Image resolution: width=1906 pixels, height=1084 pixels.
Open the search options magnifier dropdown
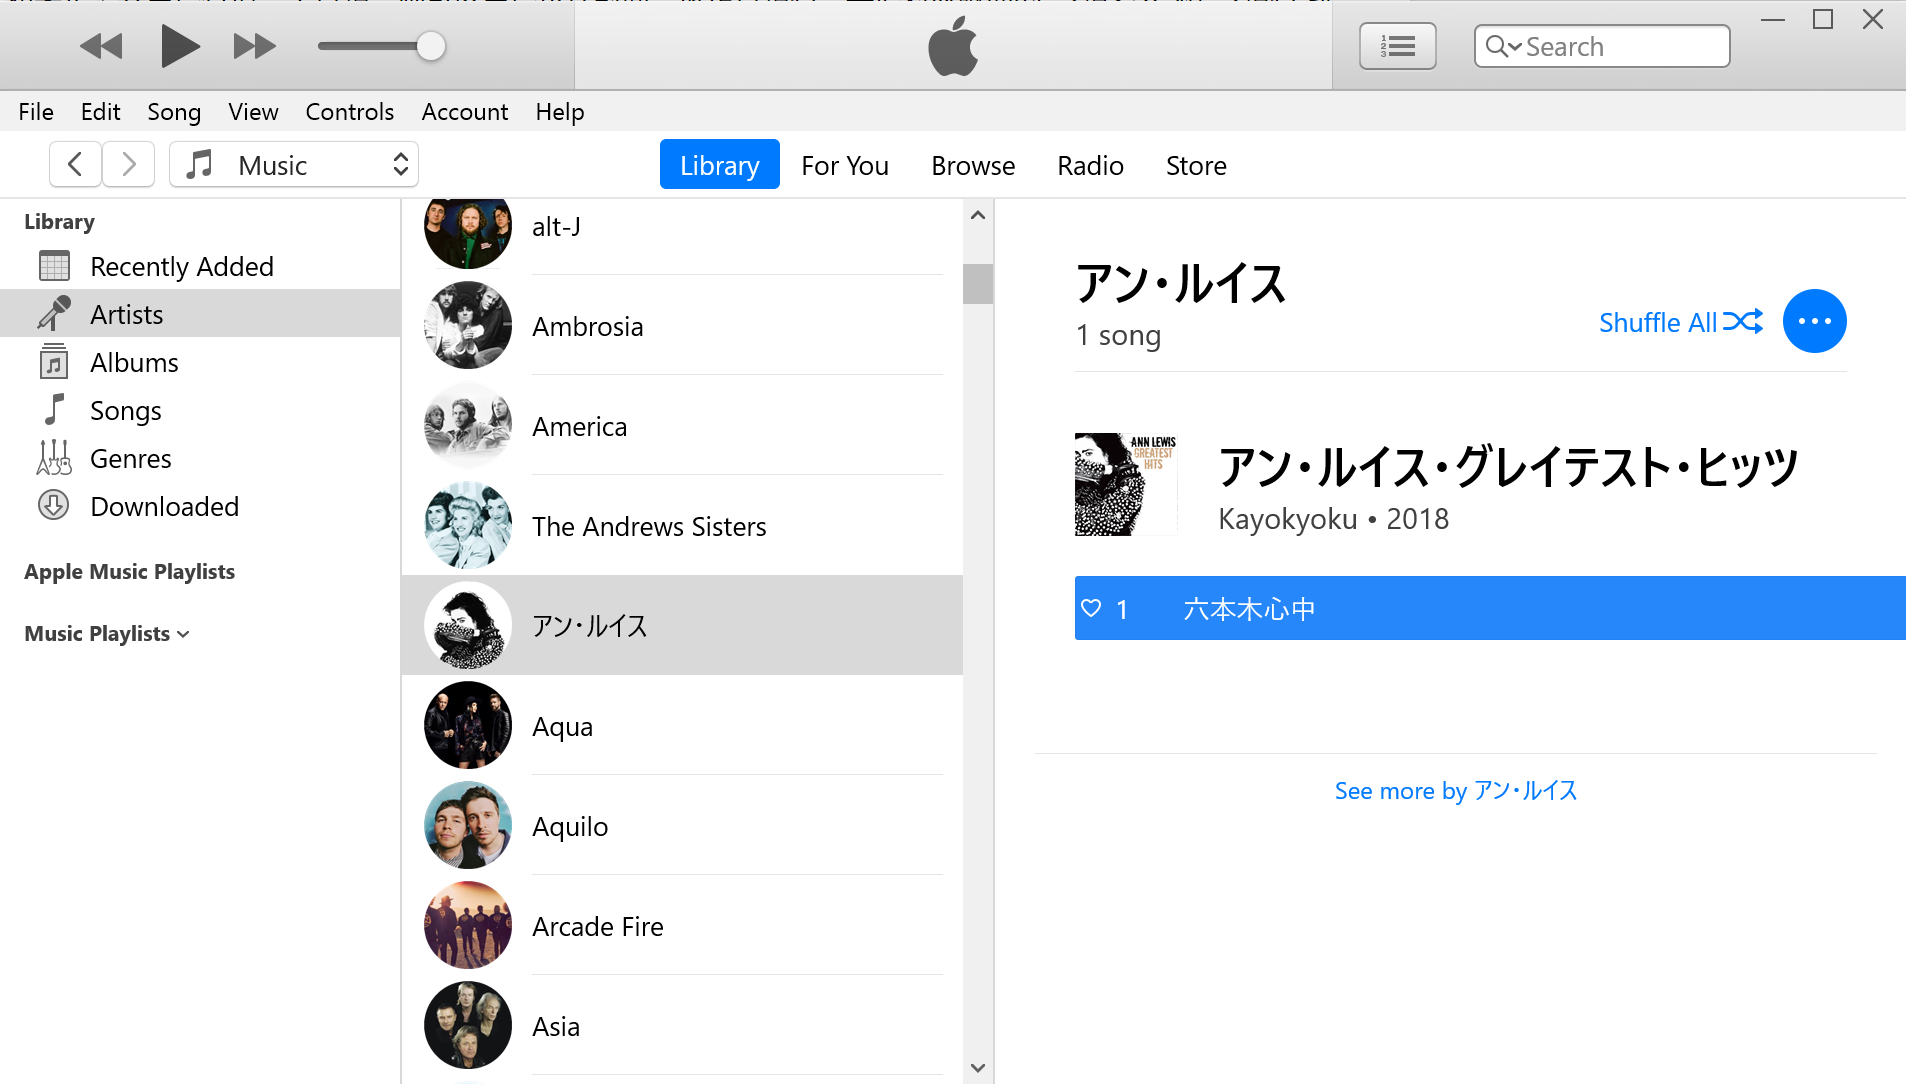click(x=1503, y=46)
